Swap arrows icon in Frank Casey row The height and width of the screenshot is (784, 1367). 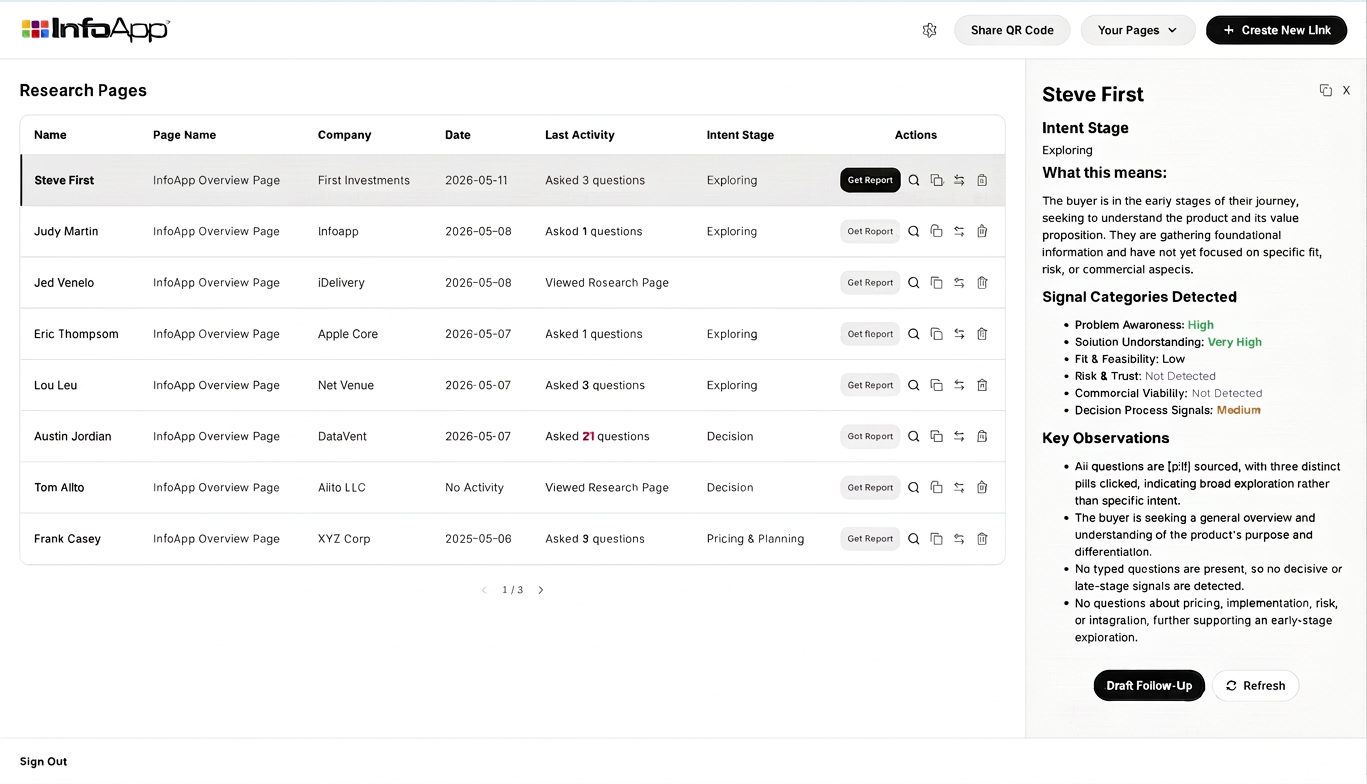click(x=959, y=538)
